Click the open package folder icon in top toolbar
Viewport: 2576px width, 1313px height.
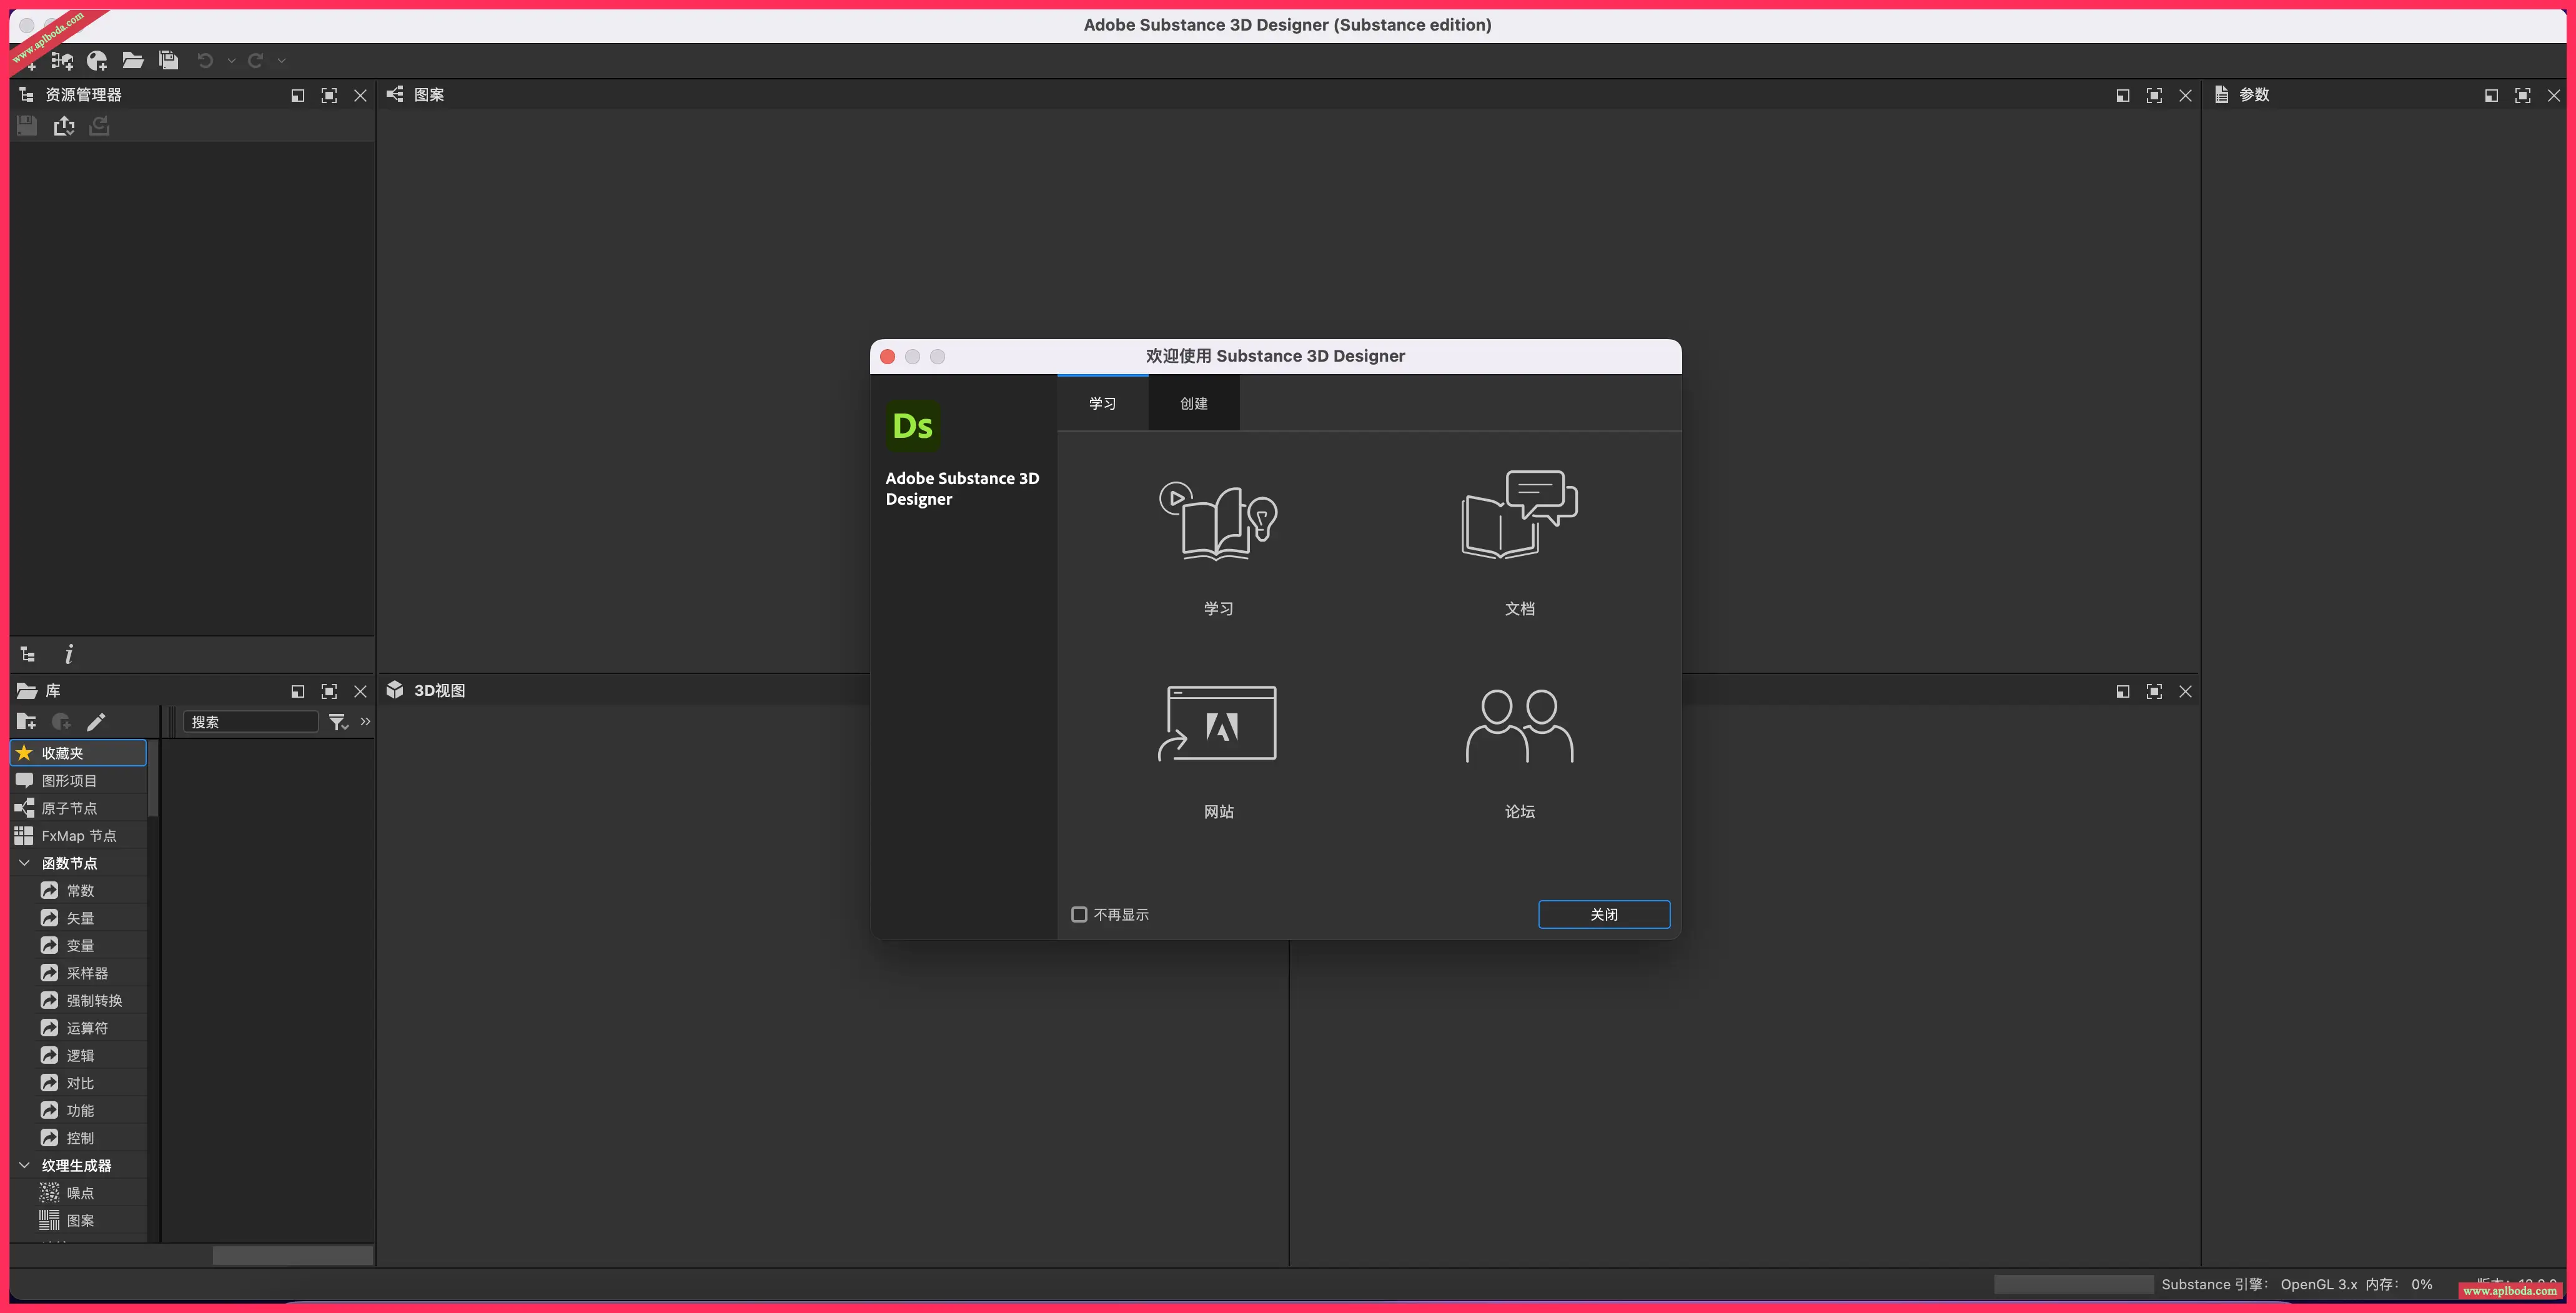click(x=132, y=61)
